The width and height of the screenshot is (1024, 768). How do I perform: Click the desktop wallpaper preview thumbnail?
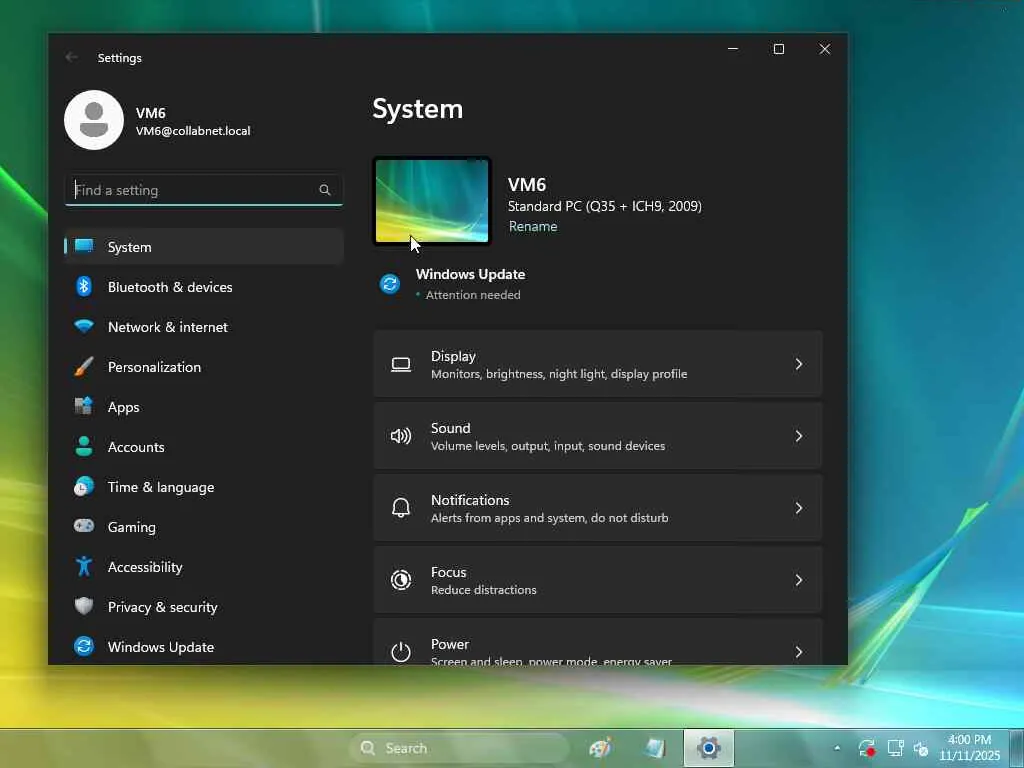[x=432, y=201]
